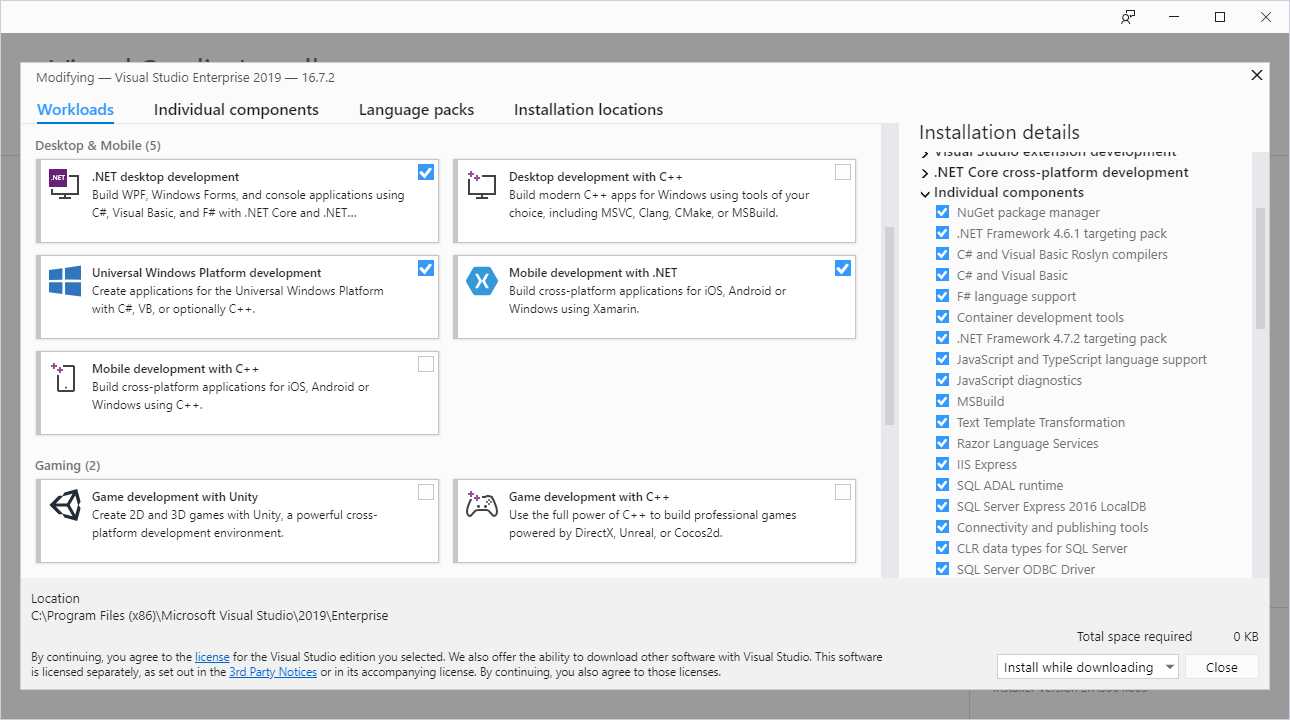
Task: Click the license hyperlink
Action: tap(212, 656)
